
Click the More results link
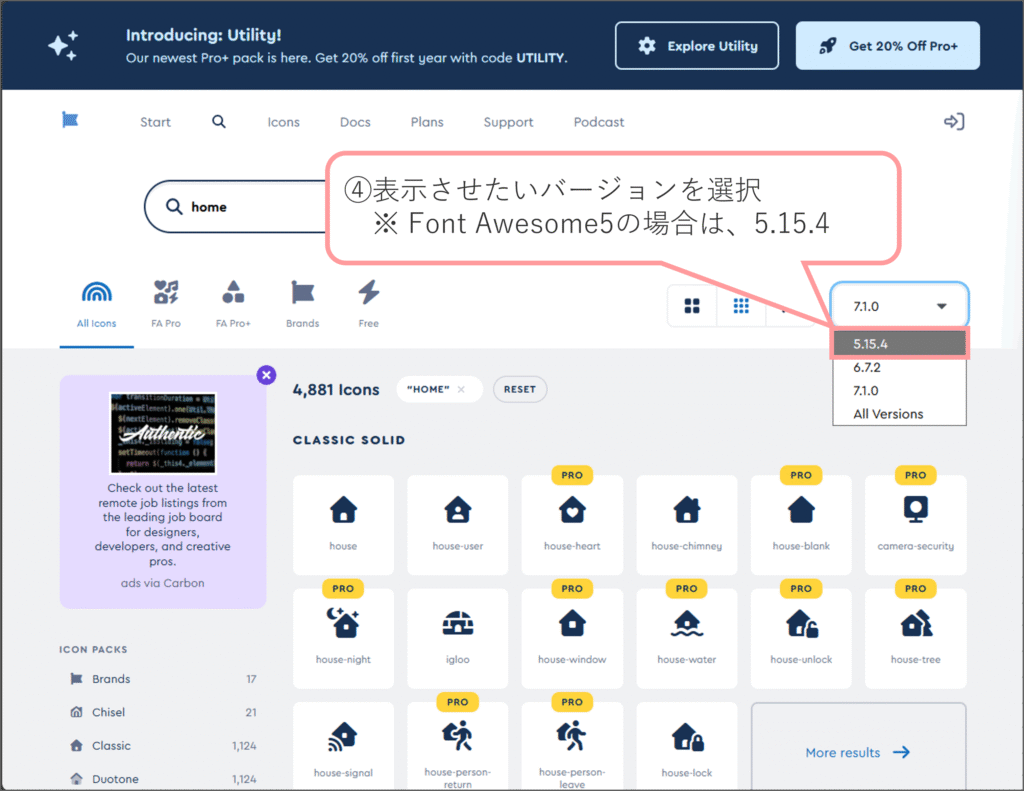[858, 752]
